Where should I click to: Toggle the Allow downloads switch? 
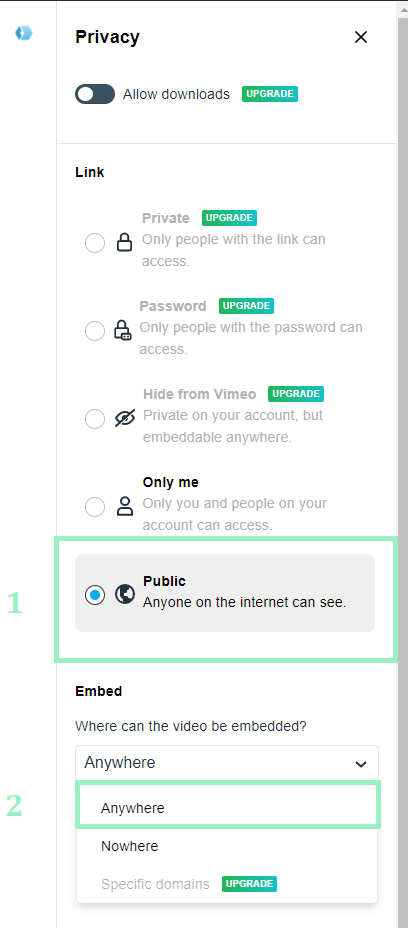pos(95,94)
